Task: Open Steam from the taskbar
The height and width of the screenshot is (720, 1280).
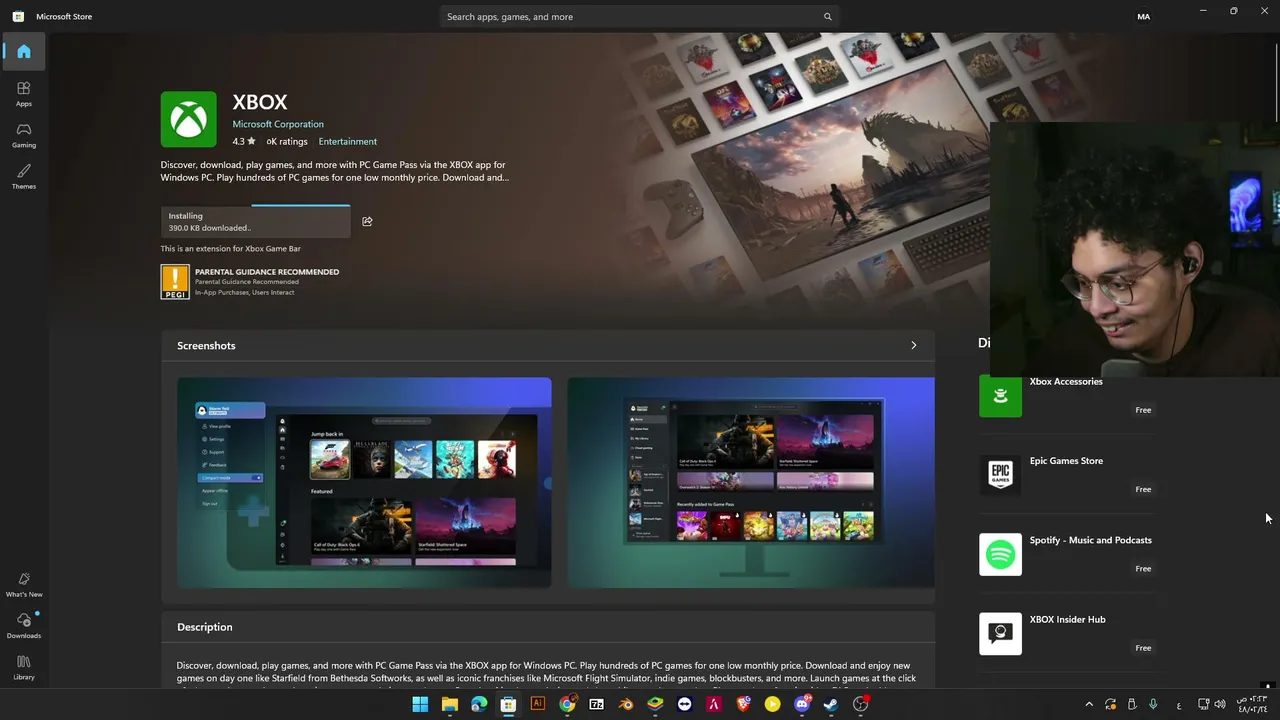Action: (831, 704)
